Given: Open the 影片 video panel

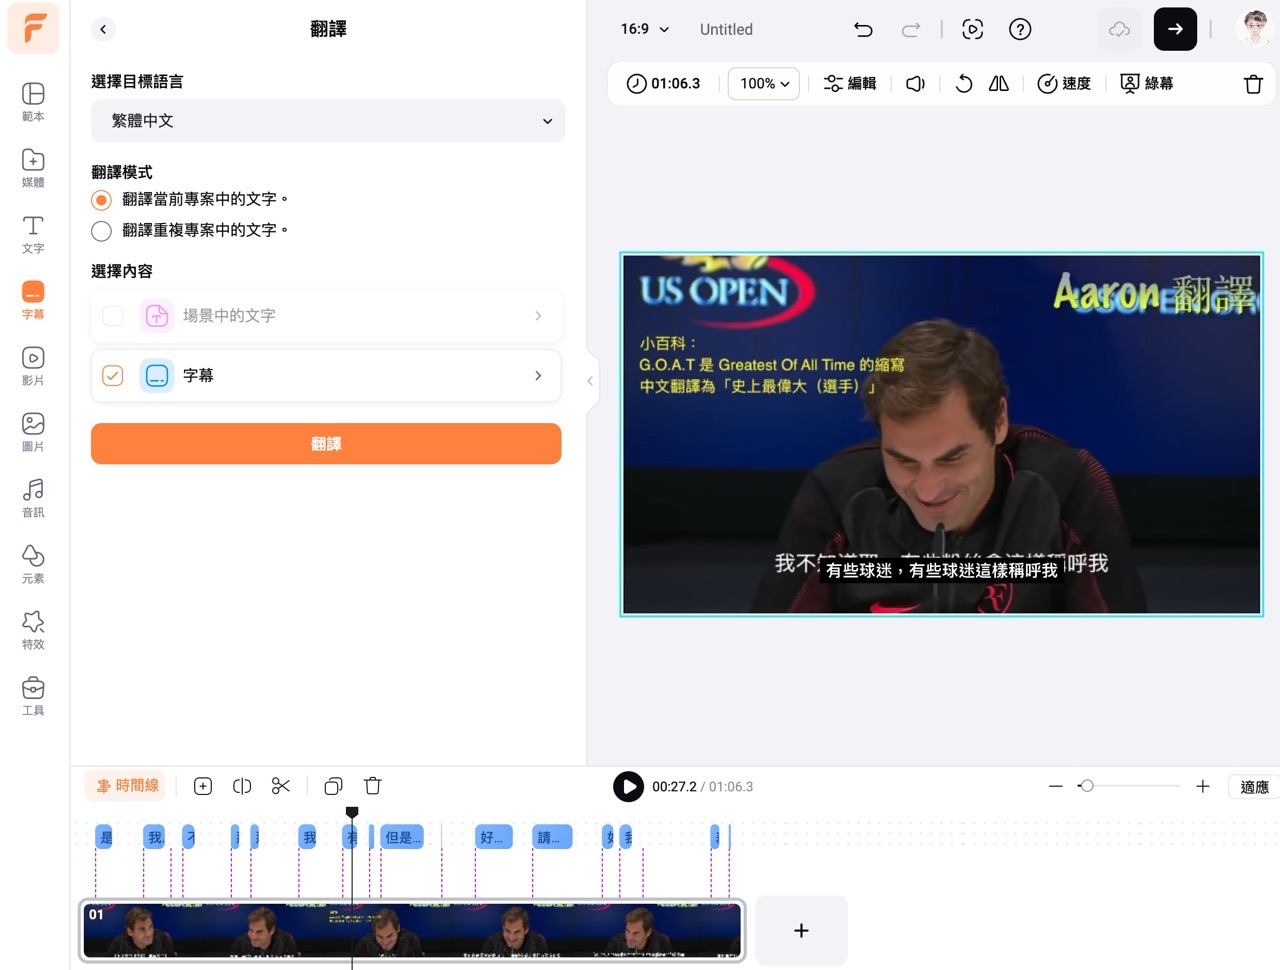Looking at the screenshot, I should click(x=33, y=366).
